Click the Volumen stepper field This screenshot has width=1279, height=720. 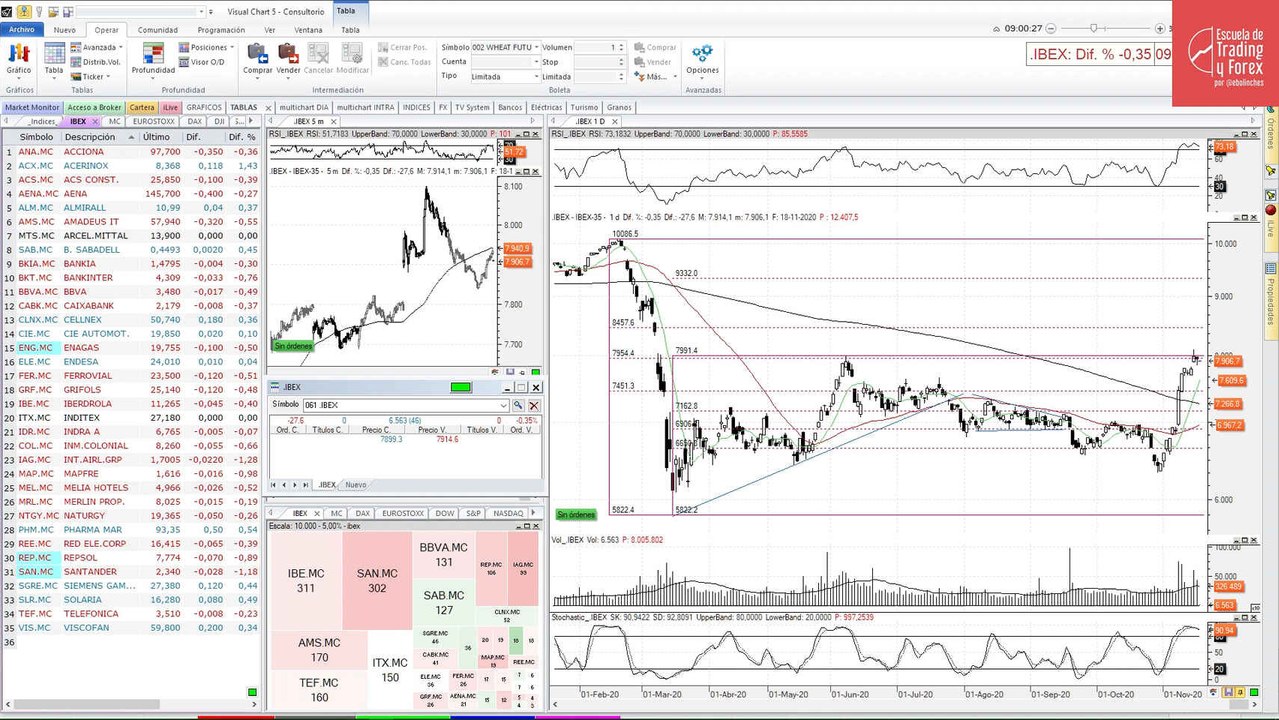click(600, 47)
